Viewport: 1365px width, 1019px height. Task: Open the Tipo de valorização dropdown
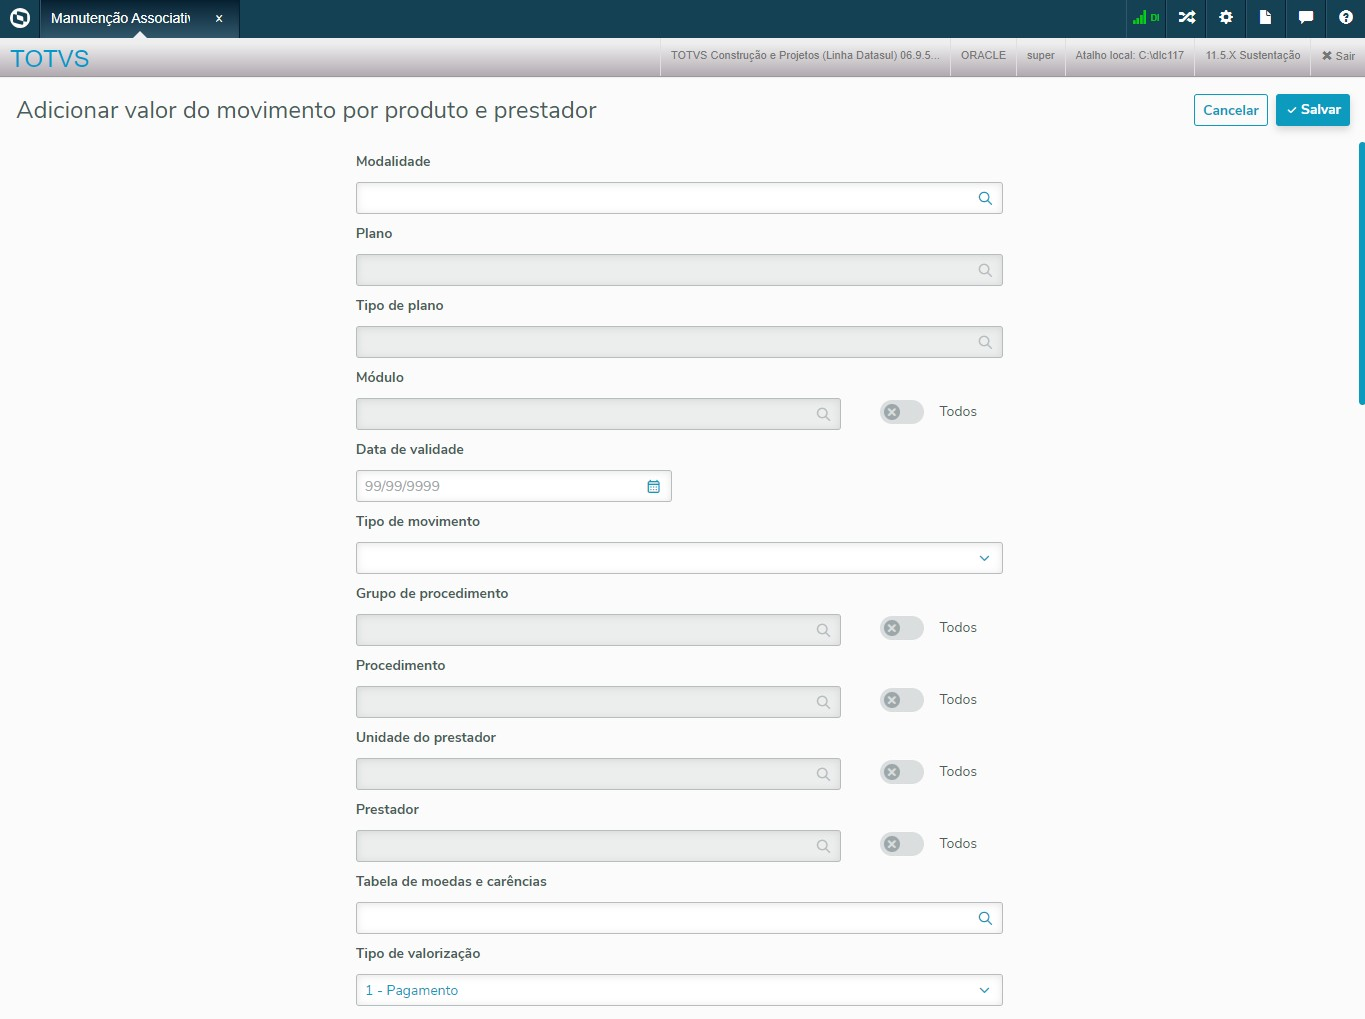click(x=984, y=990)
